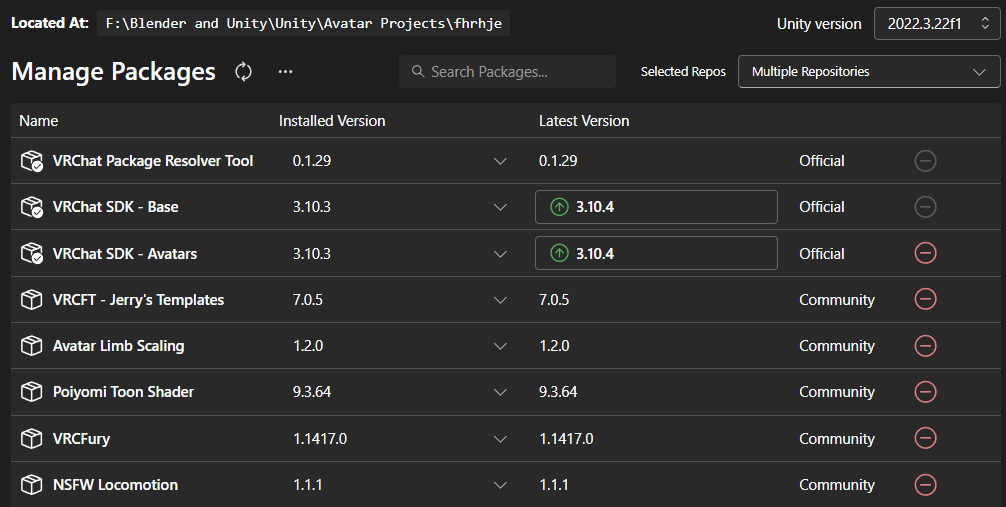Click installed version 7.0.5 value
Viewport: 1006px width, 507px height.
click(x=308, y=300)
